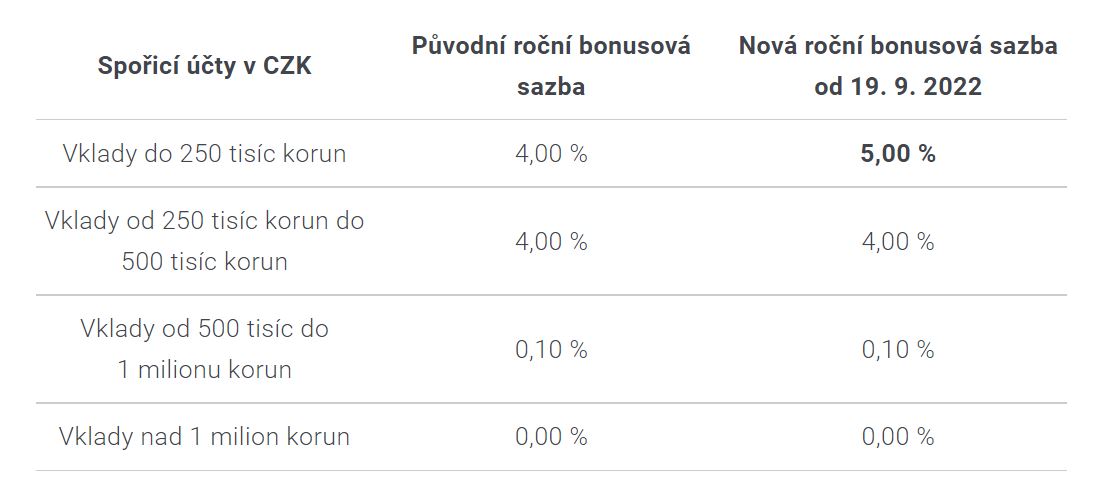Image resolution: width=1094 pixels, height=492 pixels.
Task: Click the new 4,00 % for 250–500 thousand
Action: point(898,241)
